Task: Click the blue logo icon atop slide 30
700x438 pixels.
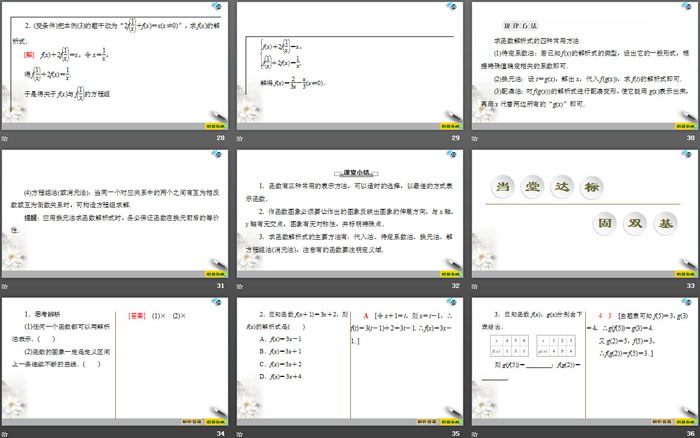Action: (686, 6)
